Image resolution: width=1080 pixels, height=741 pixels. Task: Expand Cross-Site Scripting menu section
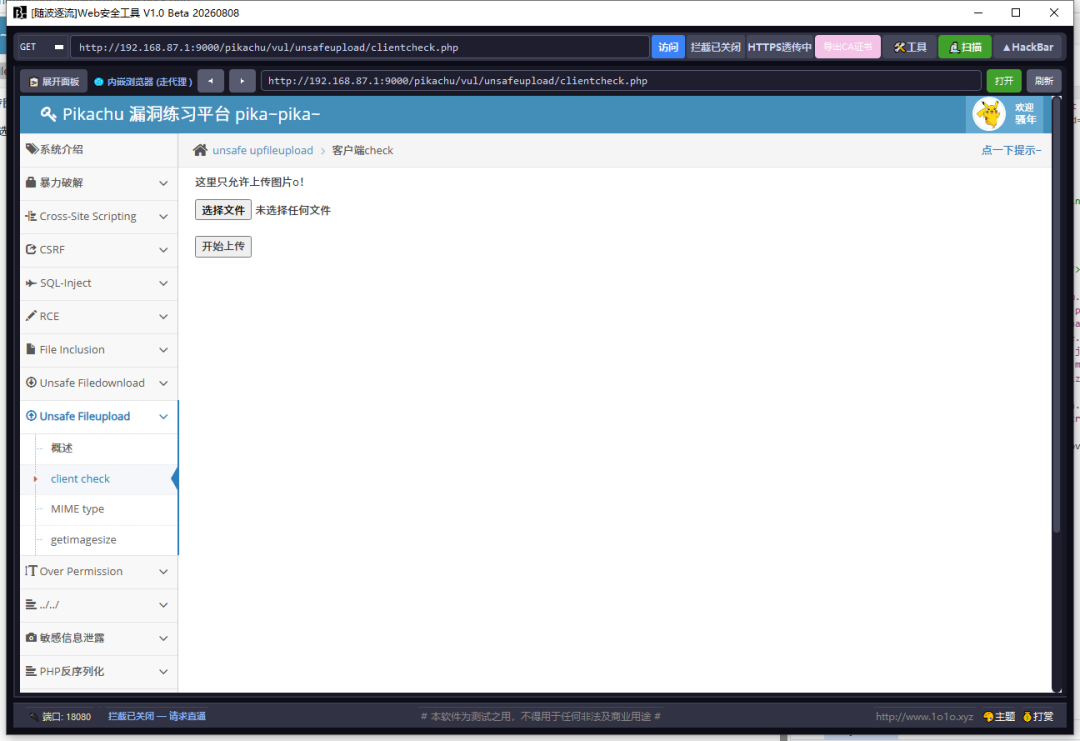tap(98, 216)
